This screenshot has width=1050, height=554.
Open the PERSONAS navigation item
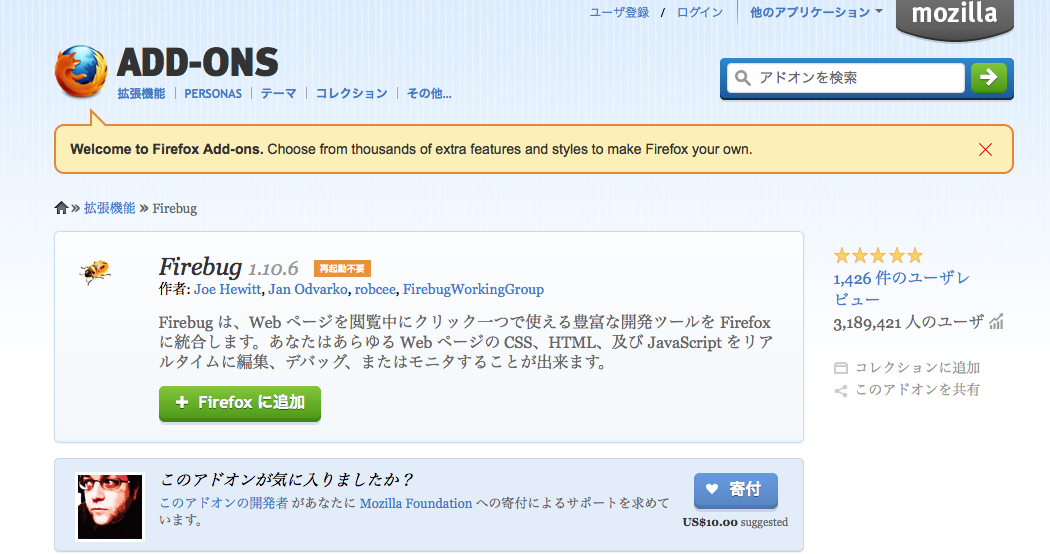pos(213,94)
